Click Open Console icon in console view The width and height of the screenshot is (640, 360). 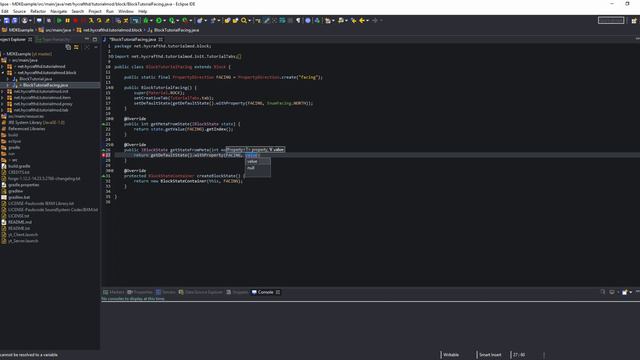point(624,292)
